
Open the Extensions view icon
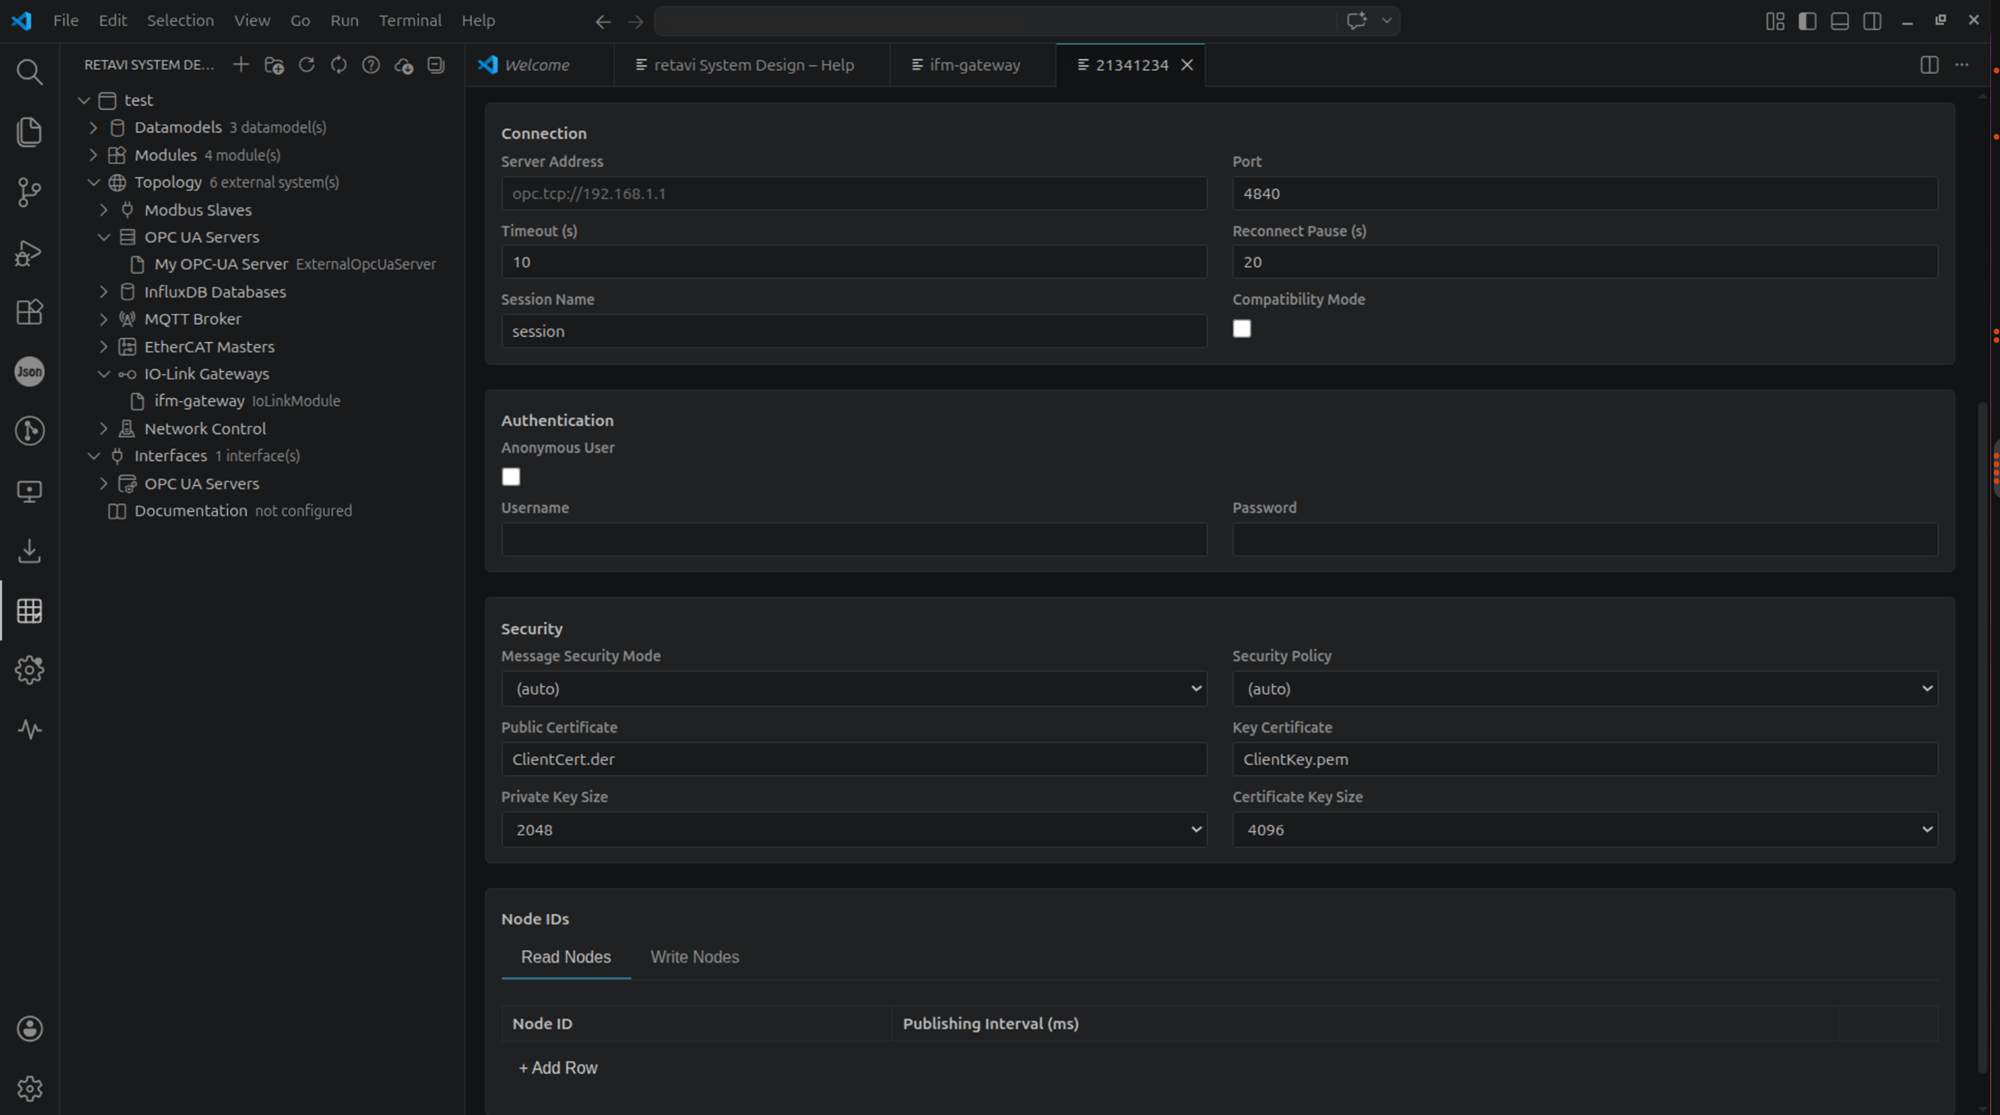click(29, 312)
